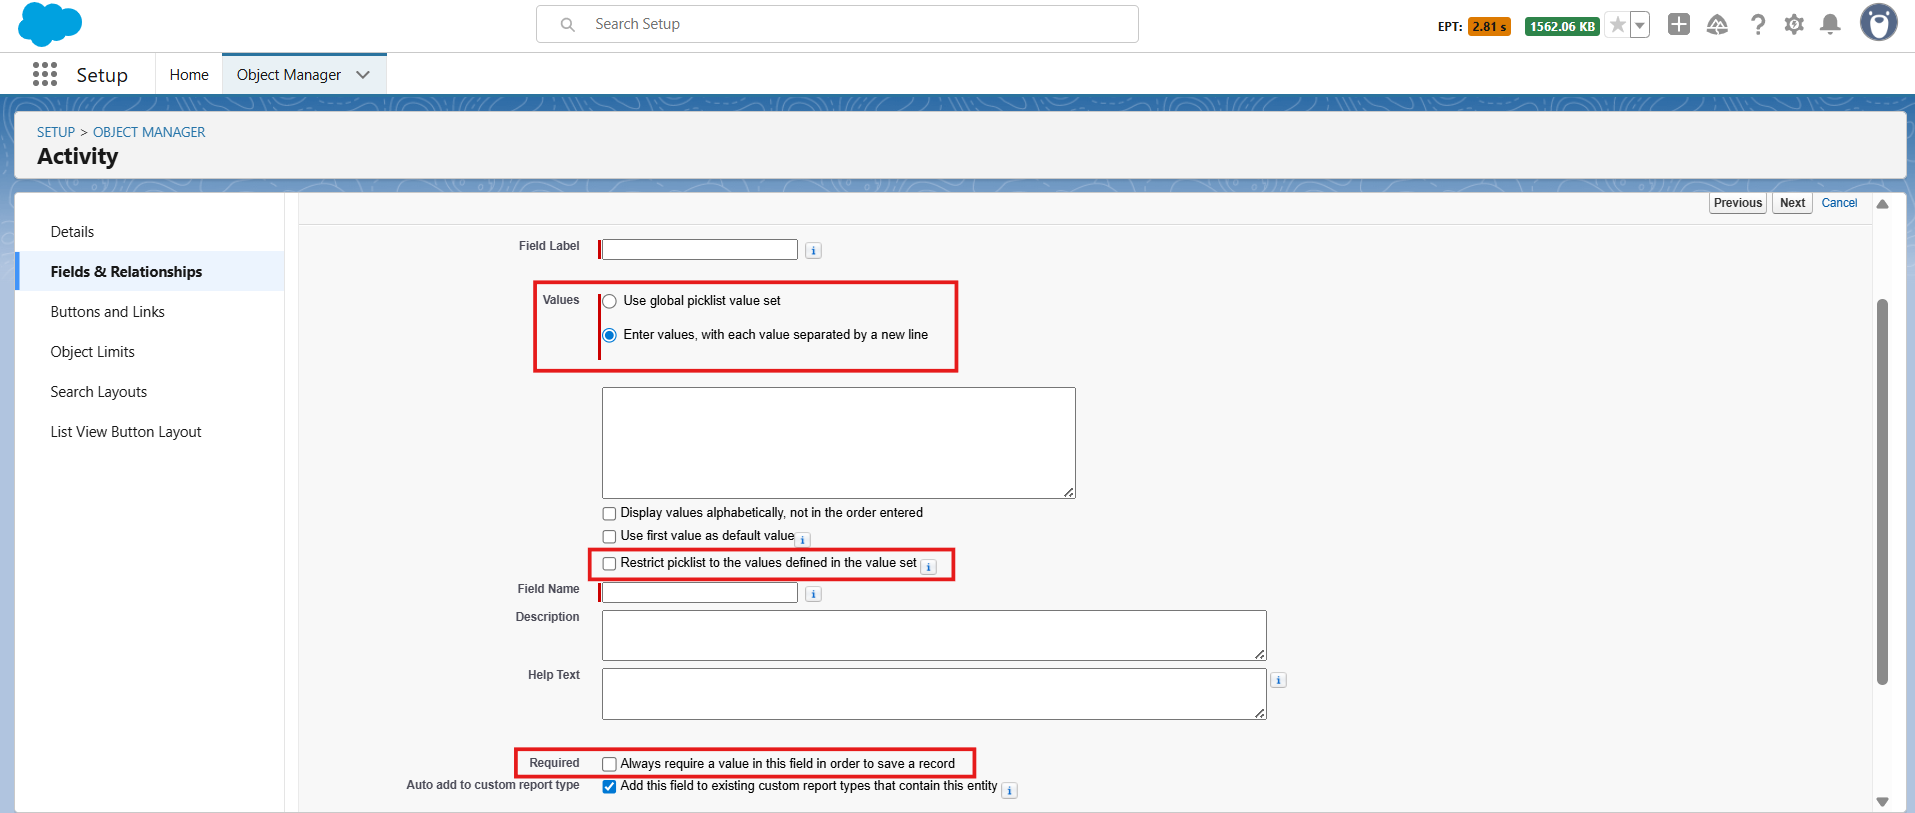Click the Field Name input
Image resolution: width=1915 pixels, height=813 pixels.
click(x=700, y=592)
